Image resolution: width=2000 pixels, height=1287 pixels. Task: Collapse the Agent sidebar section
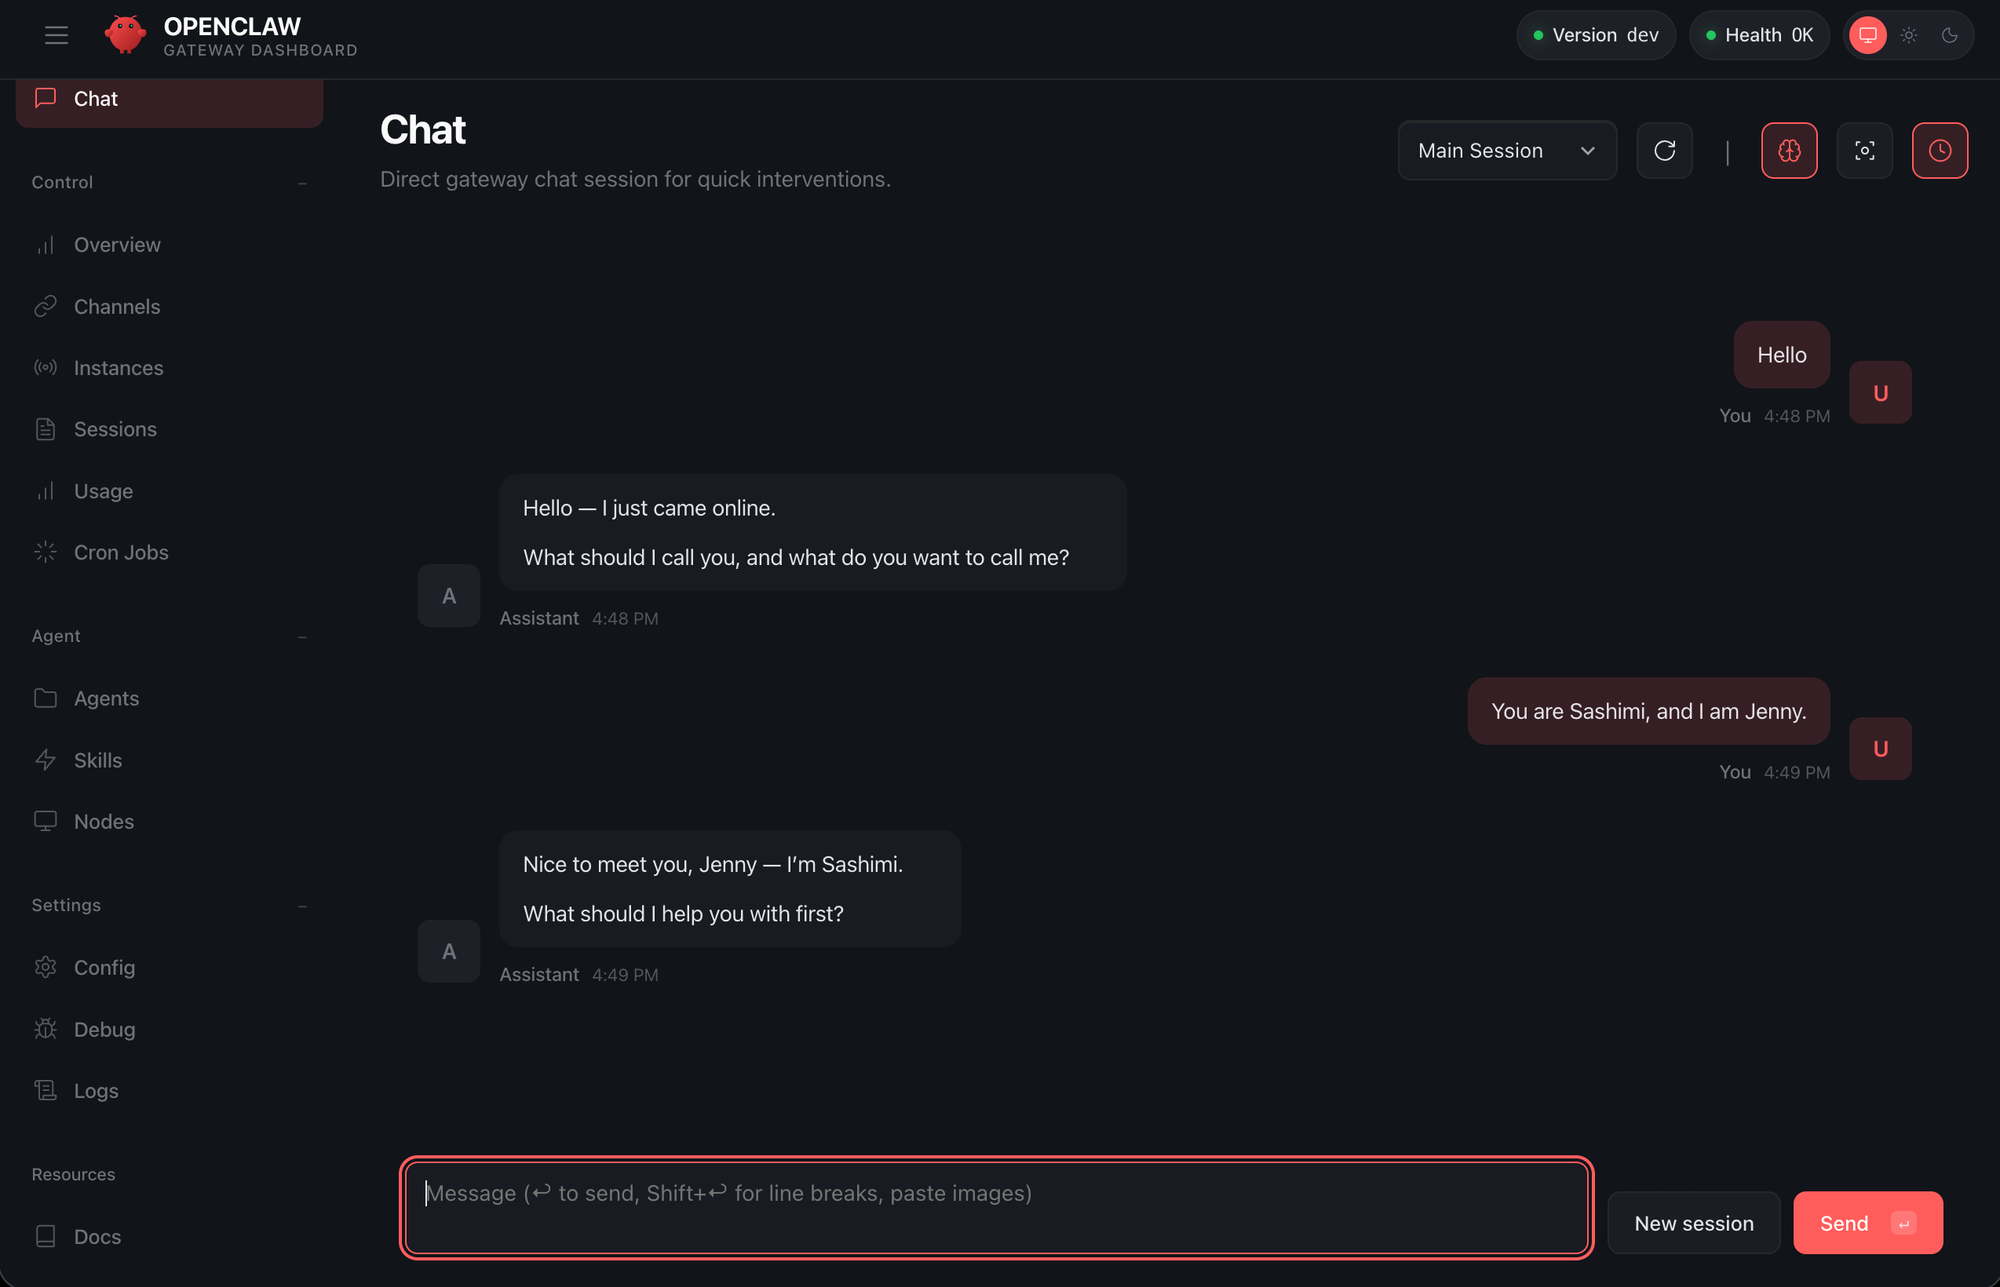point(302,637)
